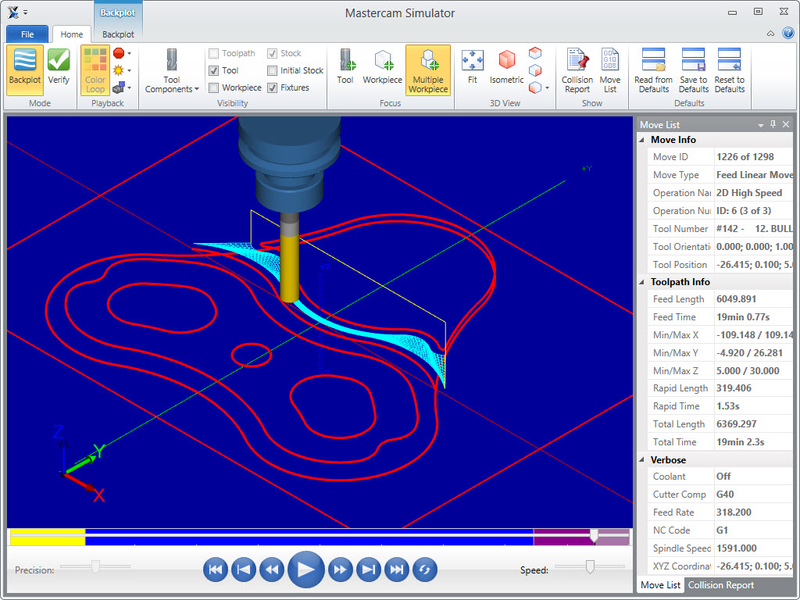The height and width of the screenshot is (600, 800).
Task: Select the Total Time value "19min 2.3s"
Action: click(740, 442)
